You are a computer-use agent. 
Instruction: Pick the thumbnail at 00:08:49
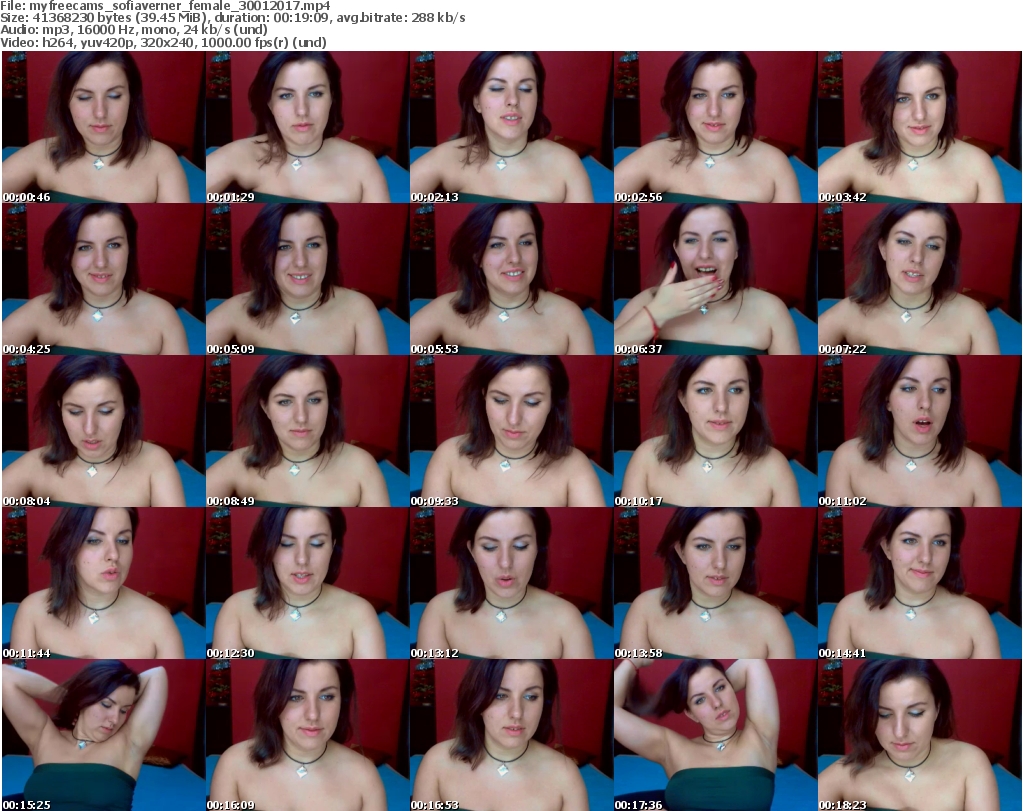tap(308, 432)
